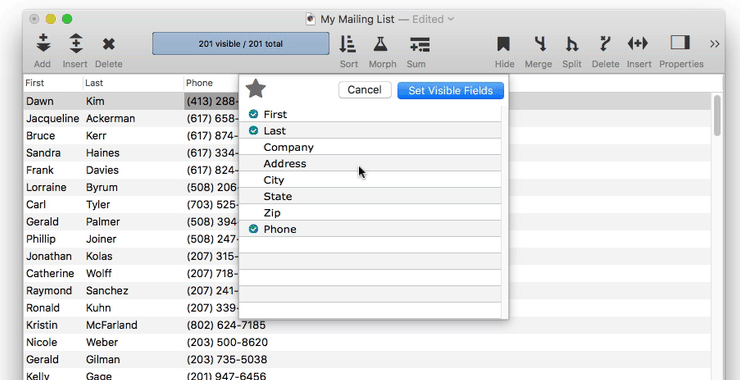Viewport: 740px width, 380px height.
Task: Click the Phone column header
Action: click(x=199, y=83)
